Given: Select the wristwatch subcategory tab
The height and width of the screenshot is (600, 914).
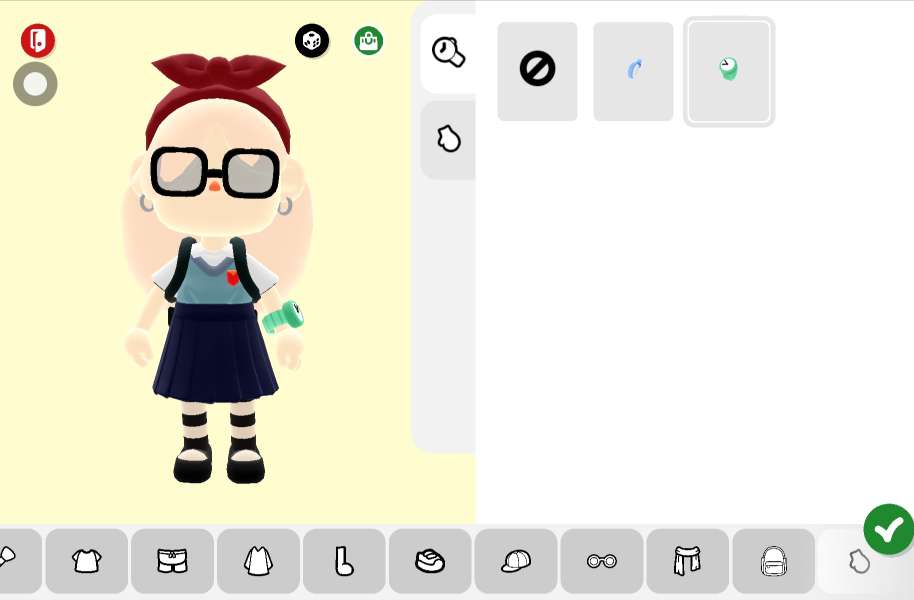Looking at the screenshot, I should 448,53.
